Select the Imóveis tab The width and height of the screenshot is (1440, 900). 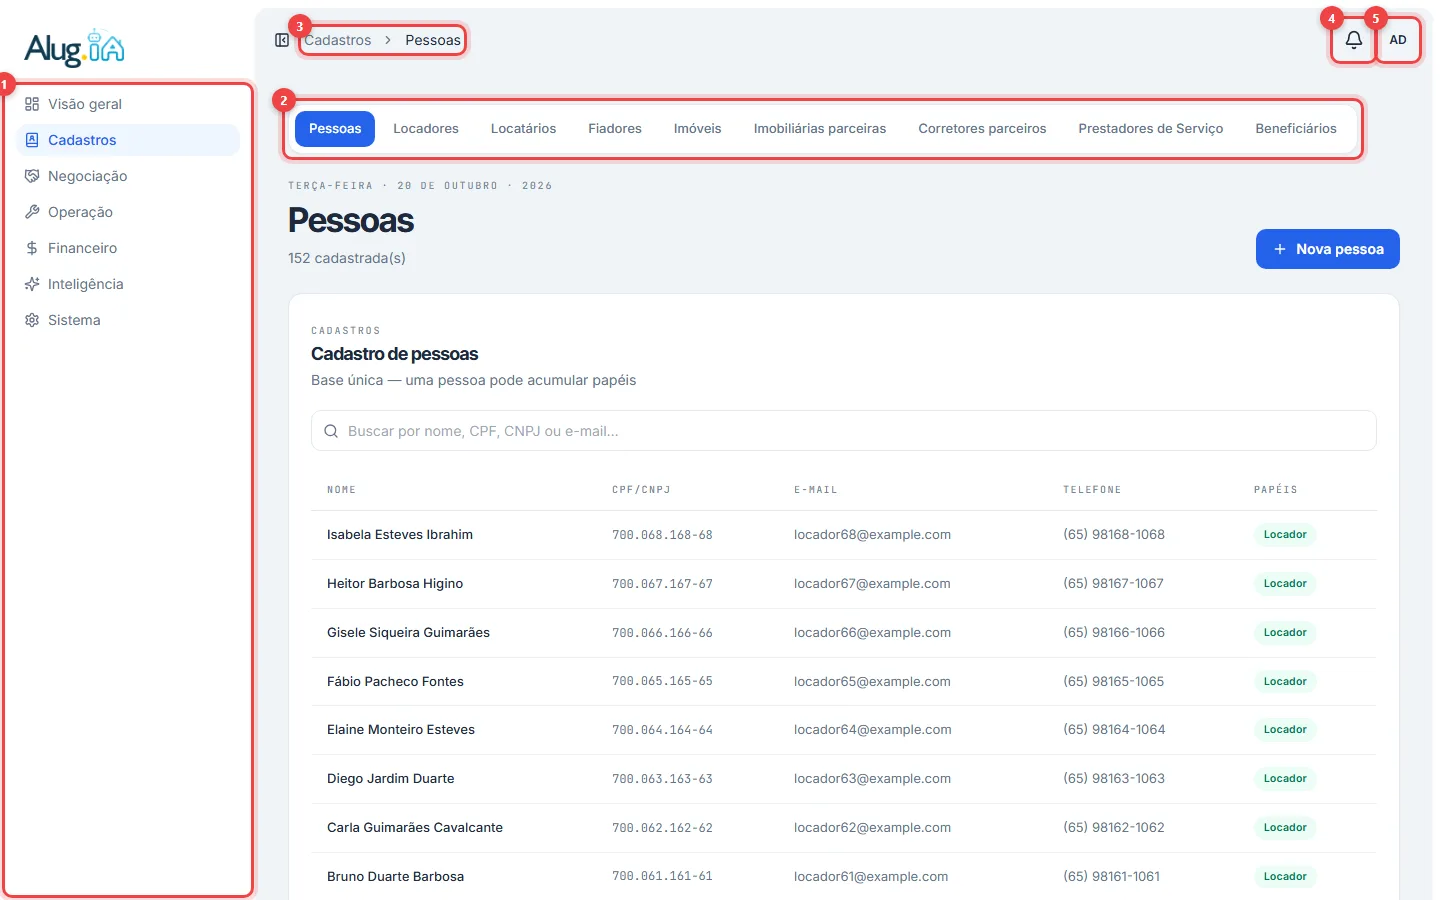click(x=698, y=129)
